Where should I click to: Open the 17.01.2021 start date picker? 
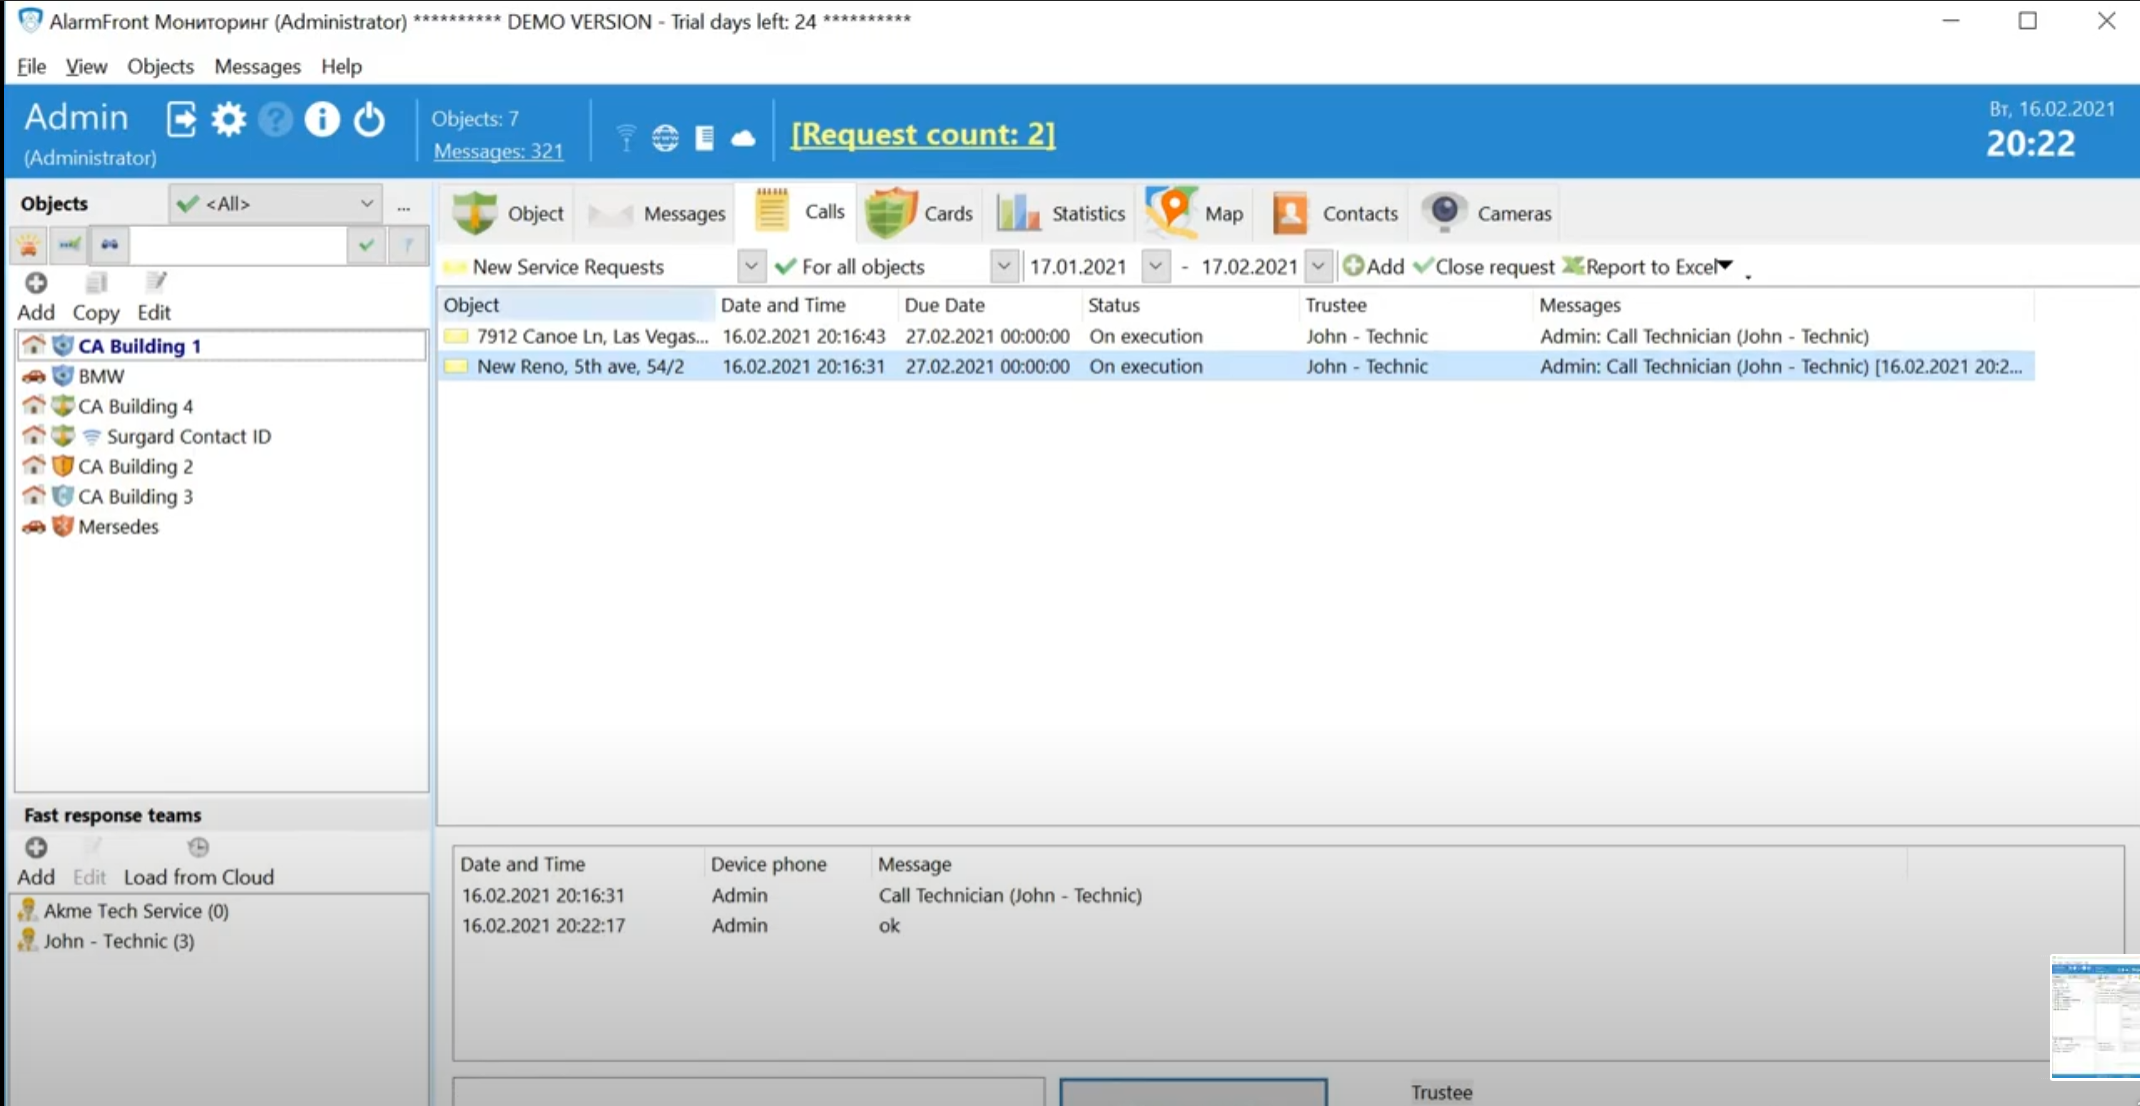(1155, 267)
